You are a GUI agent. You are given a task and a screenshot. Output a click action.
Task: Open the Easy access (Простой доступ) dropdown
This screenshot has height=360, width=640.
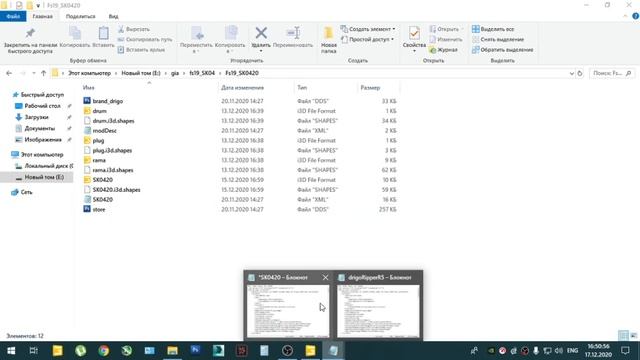coord(367,39)
